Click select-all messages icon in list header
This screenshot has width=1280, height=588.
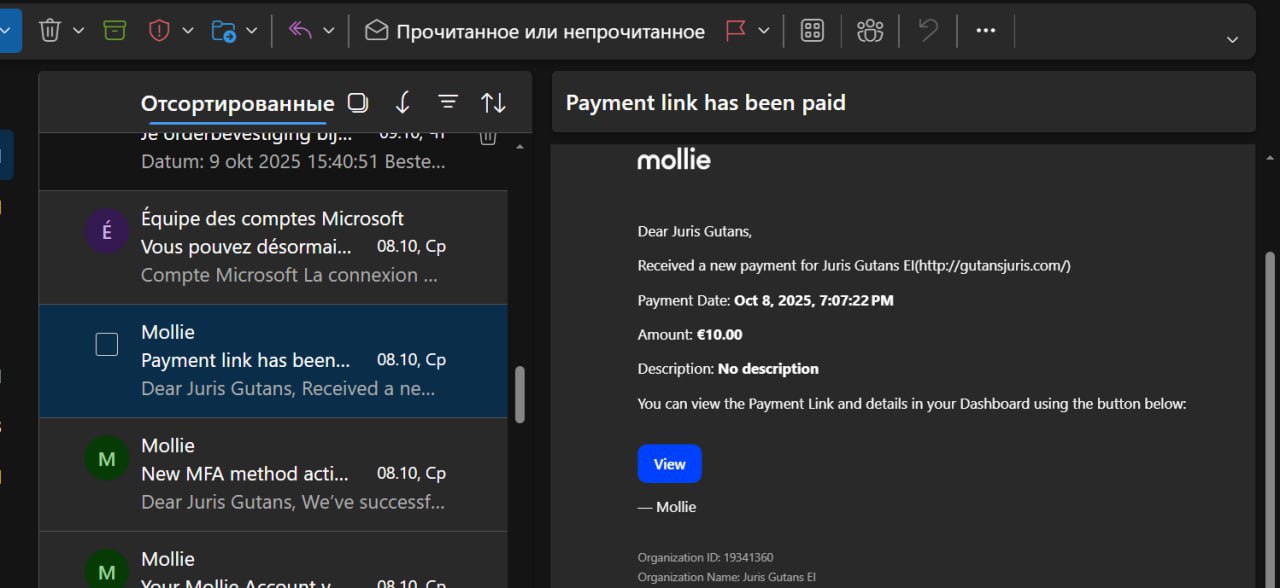tap(357, 102)
